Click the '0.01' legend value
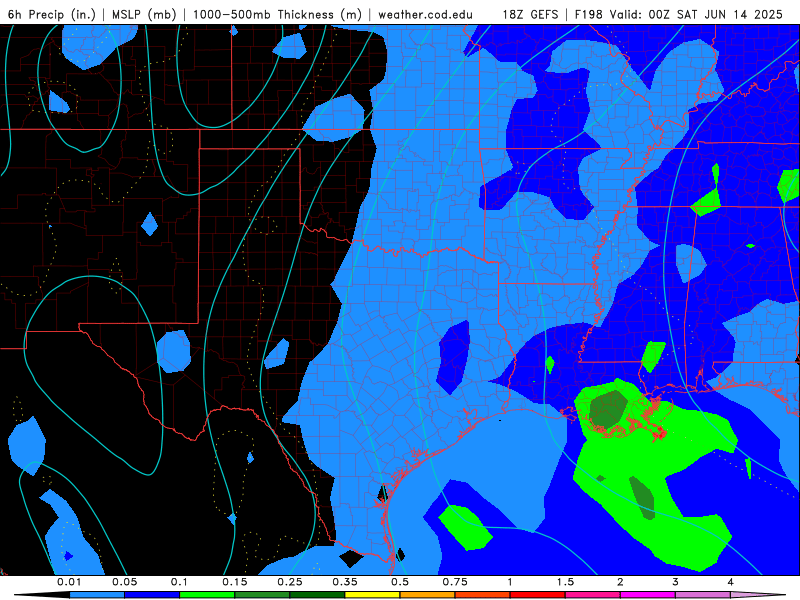 (69, 582)
